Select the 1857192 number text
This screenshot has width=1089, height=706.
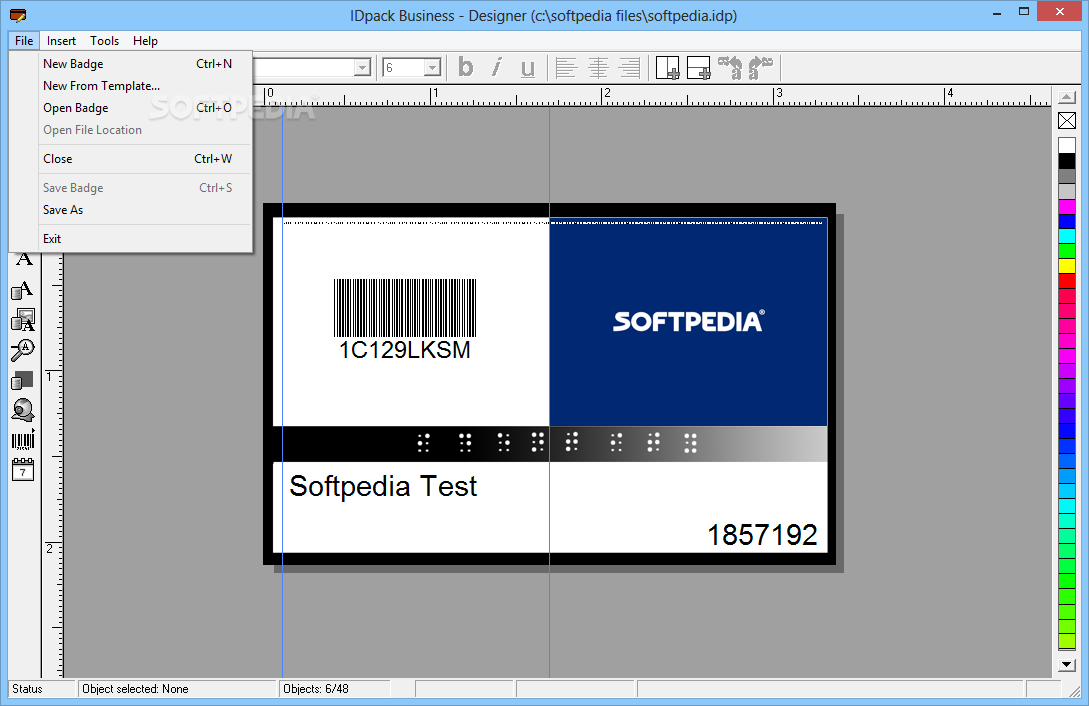762,535
